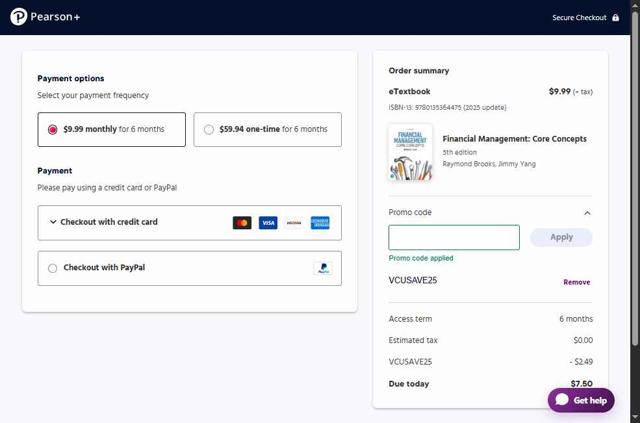This screenshot has height=423, width=640.
Task: Click the 'Order summary' heading
Action: coord(419,71)
